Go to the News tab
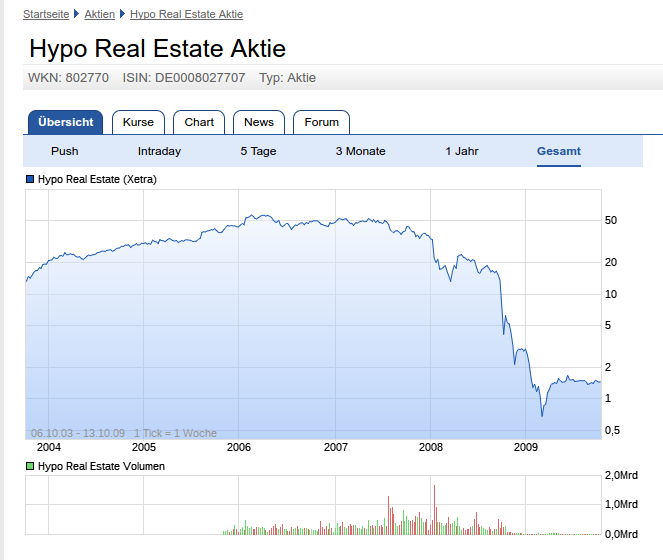This screenshot has height=560, width=663. click(259, 122)
